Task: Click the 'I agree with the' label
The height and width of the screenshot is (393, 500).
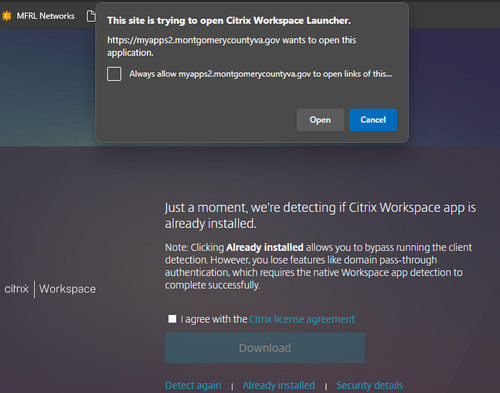Action: [x=214, y=319]
